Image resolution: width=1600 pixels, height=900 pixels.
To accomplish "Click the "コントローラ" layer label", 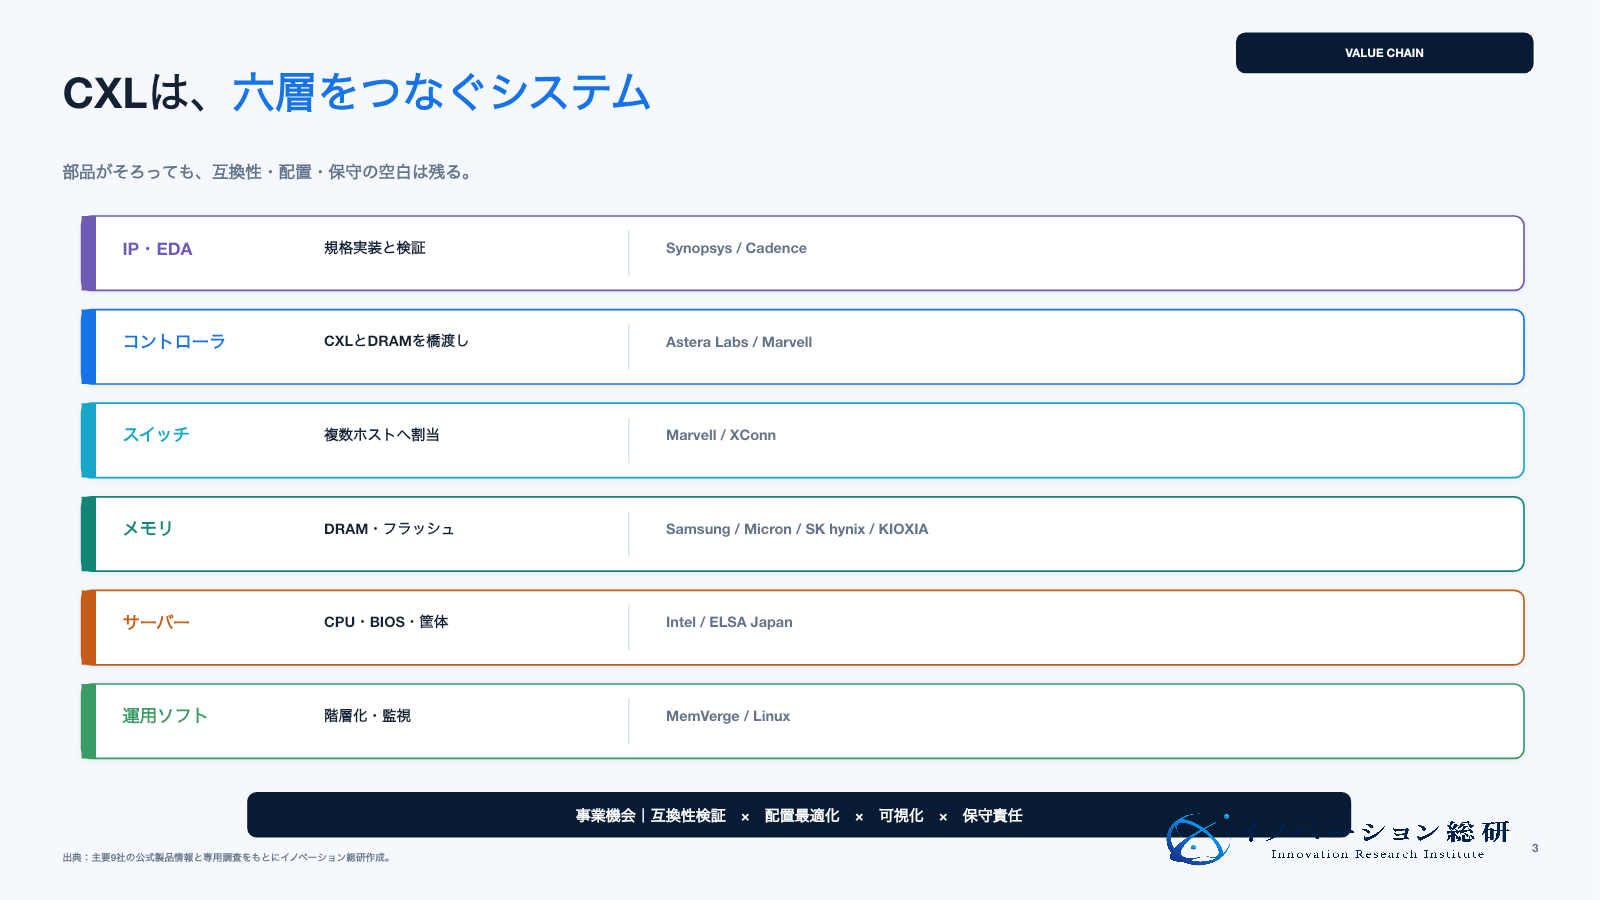I will coord(174,342).
